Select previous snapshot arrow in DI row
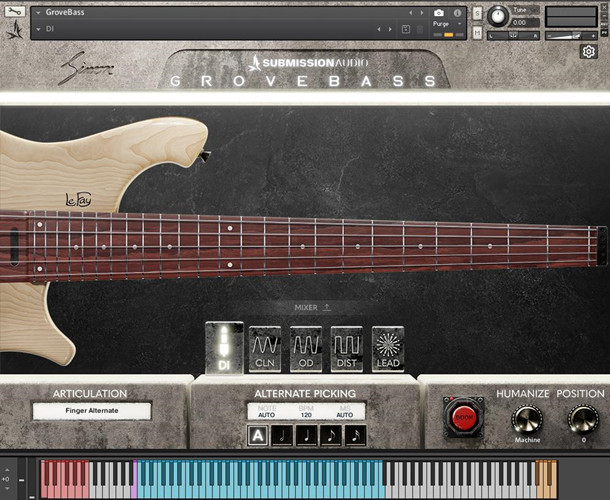 point(379,29)
